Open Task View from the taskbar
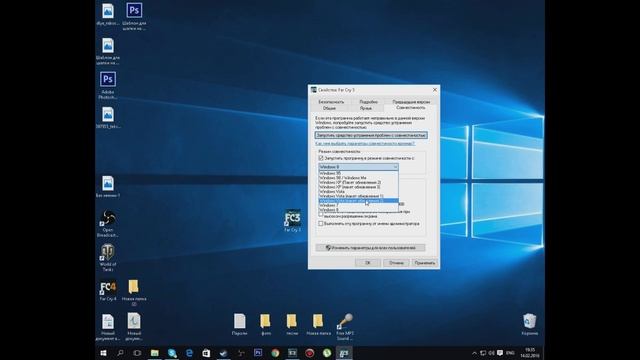 [138, 353]
